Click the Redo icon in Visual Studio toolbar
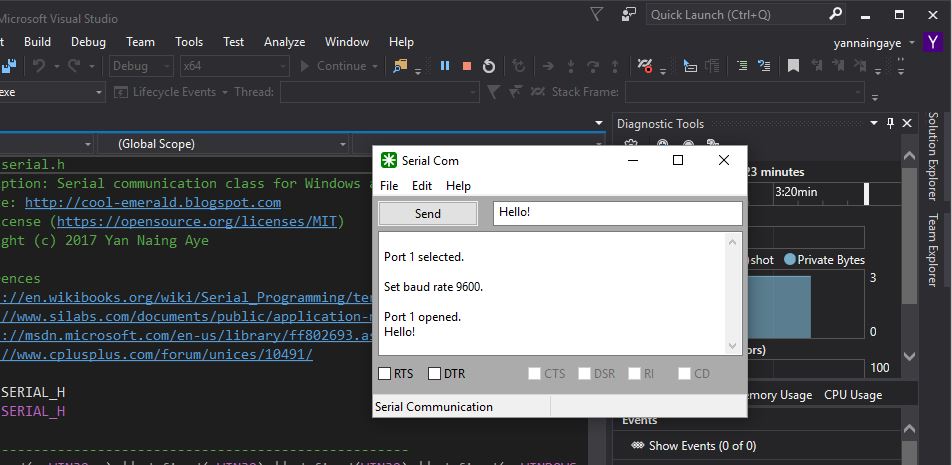 (74, 66)
